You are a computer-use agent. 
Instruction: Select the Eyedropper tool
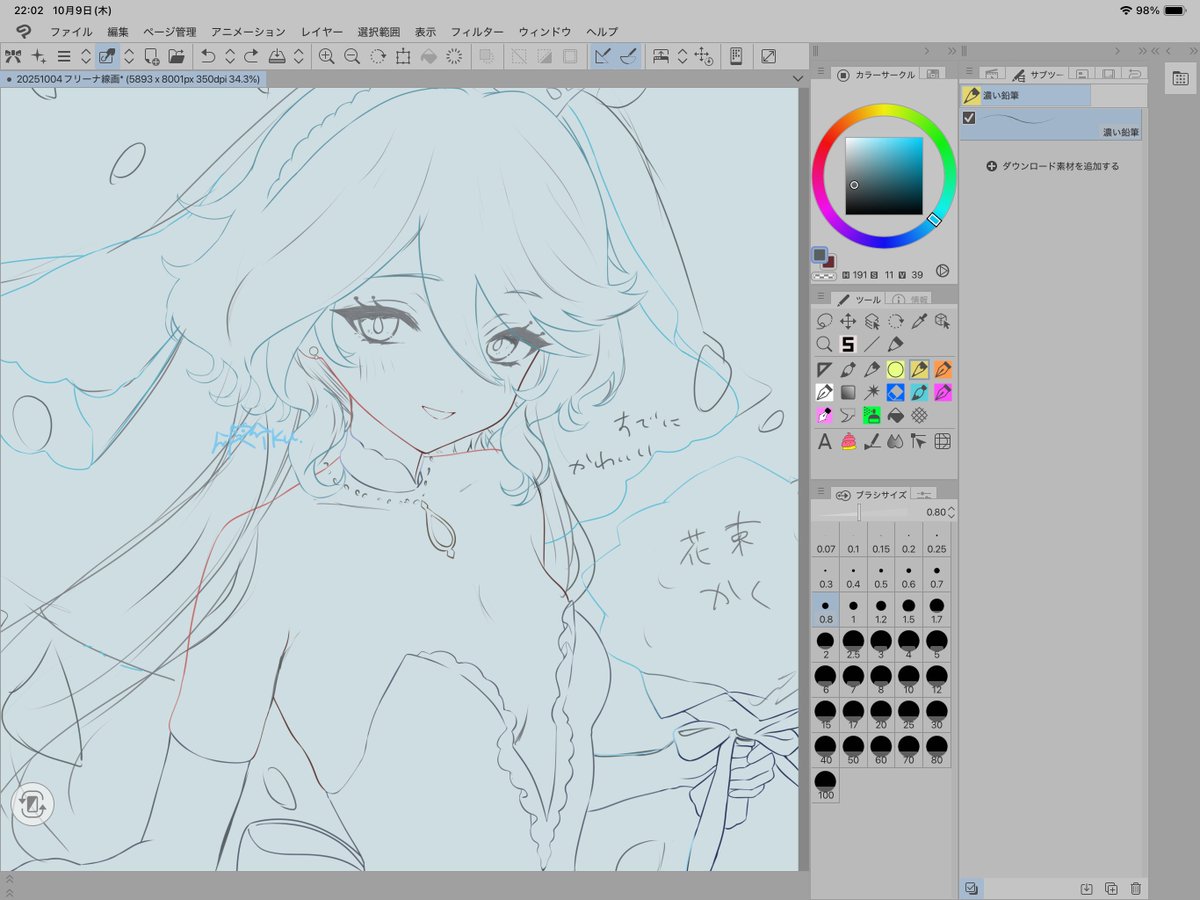click(x=919, y=321)
